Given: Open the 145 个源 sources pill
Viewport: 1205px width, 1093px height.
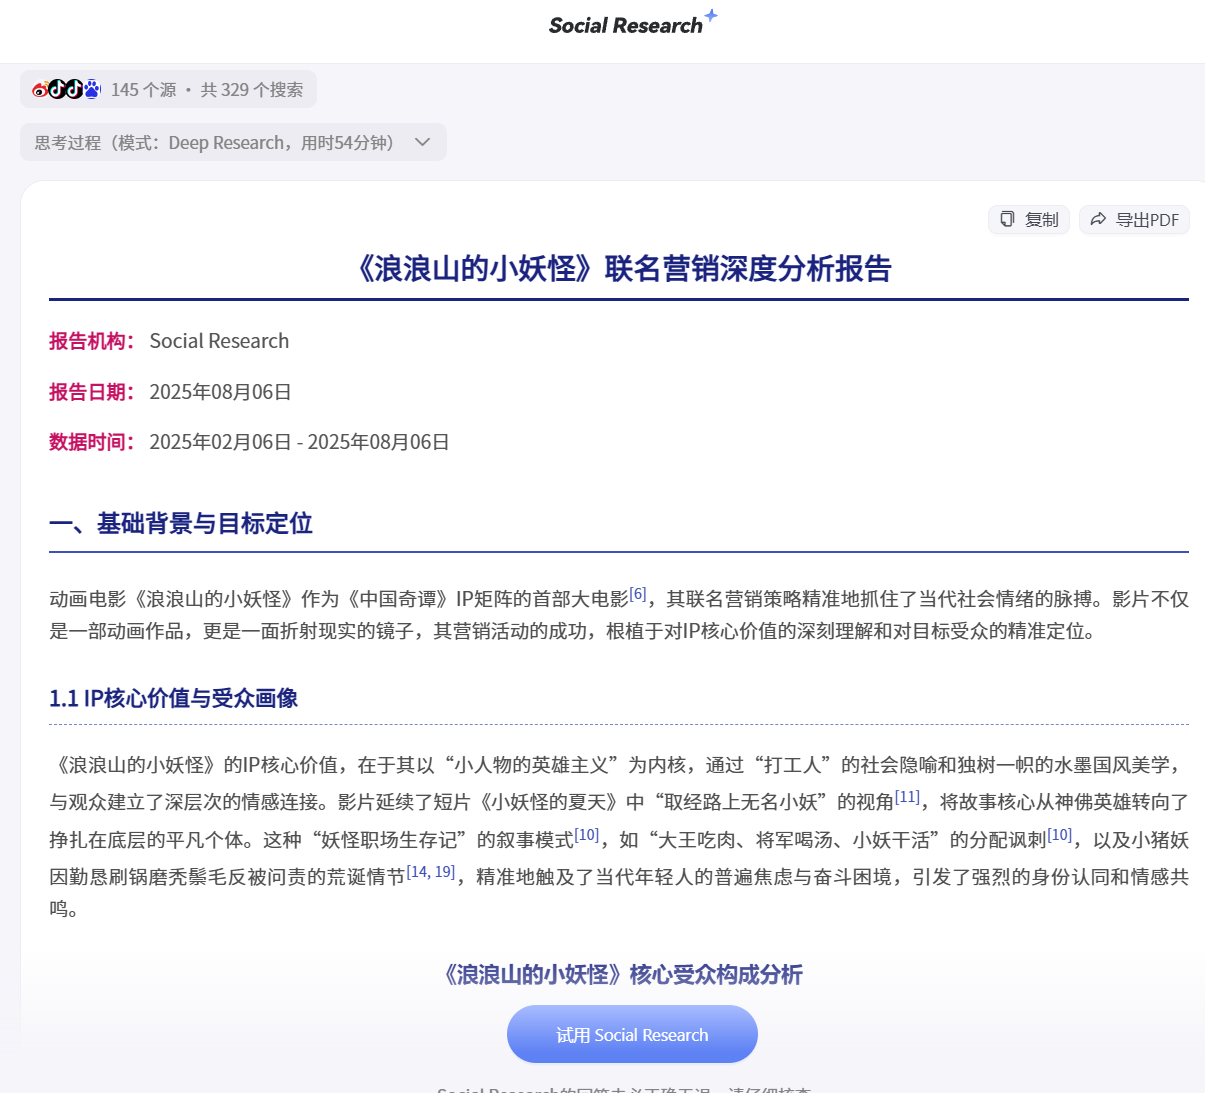Looking at the screenshot, I should 168,89.
